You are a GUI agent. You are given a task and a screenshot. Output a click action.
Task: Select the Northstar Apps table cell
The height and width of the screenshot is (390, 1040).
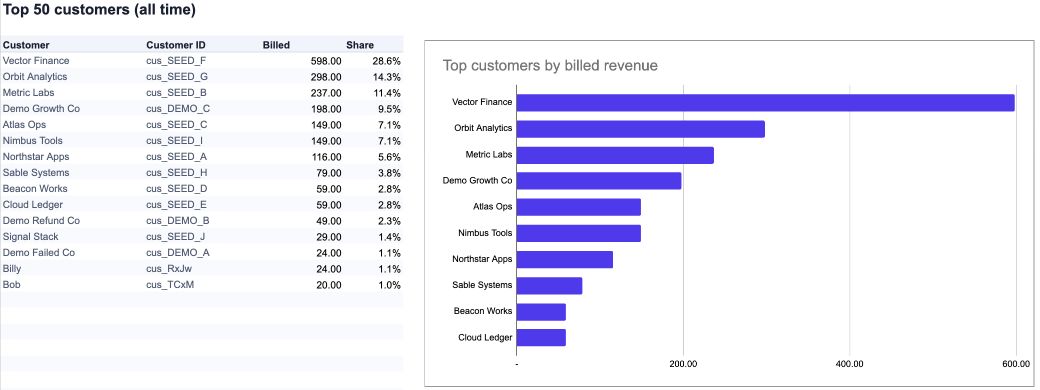36,157
